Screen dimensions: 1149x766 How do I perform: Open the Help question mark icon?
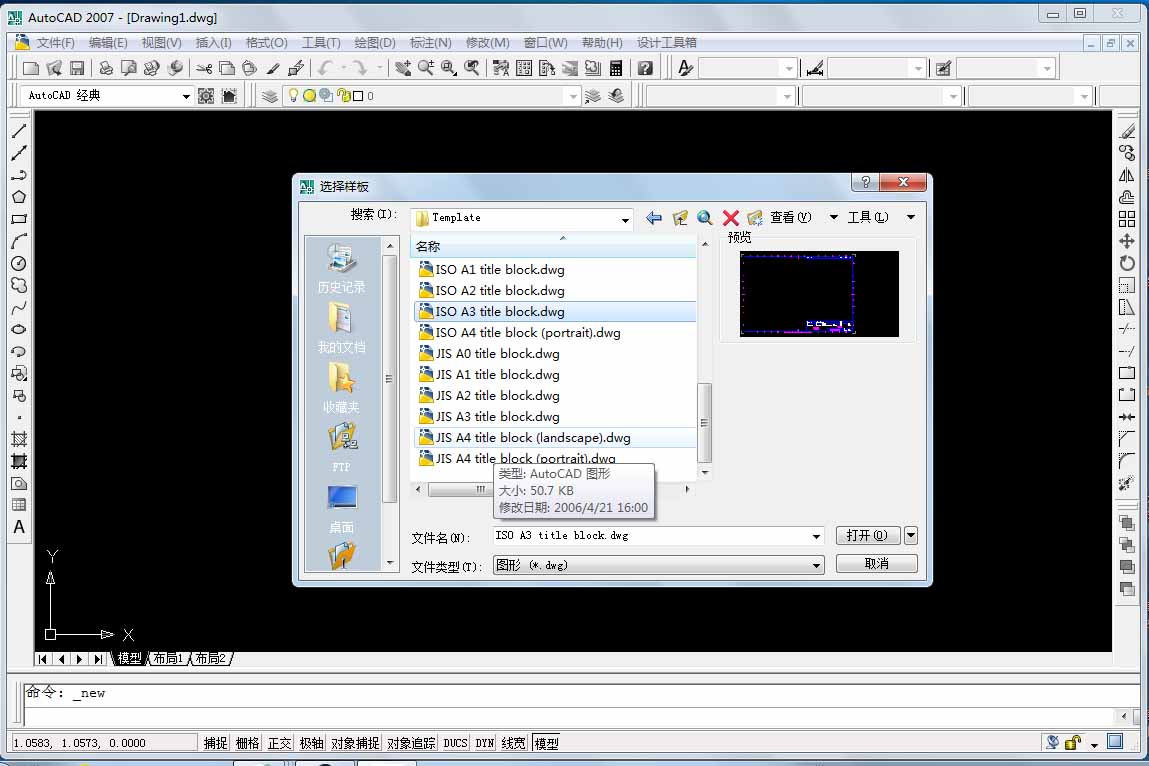coord(645,68)
